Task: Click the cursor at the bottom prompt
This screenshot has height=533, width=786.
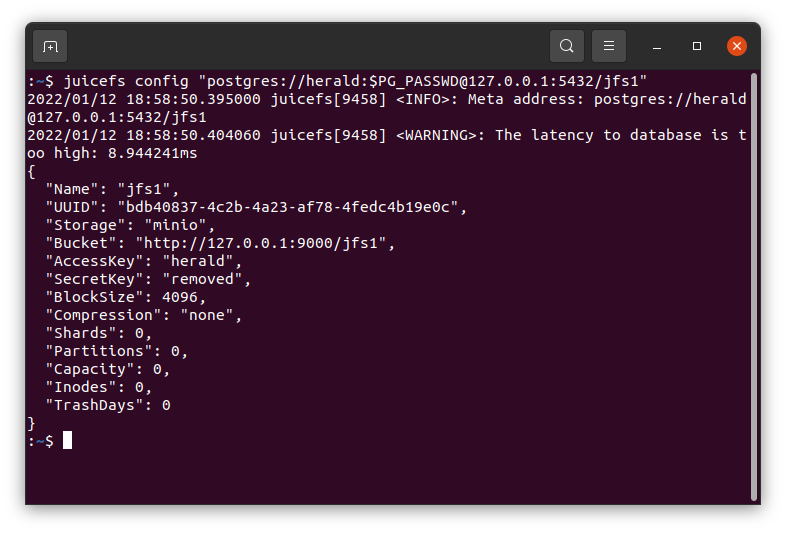Action: point(67,441)
